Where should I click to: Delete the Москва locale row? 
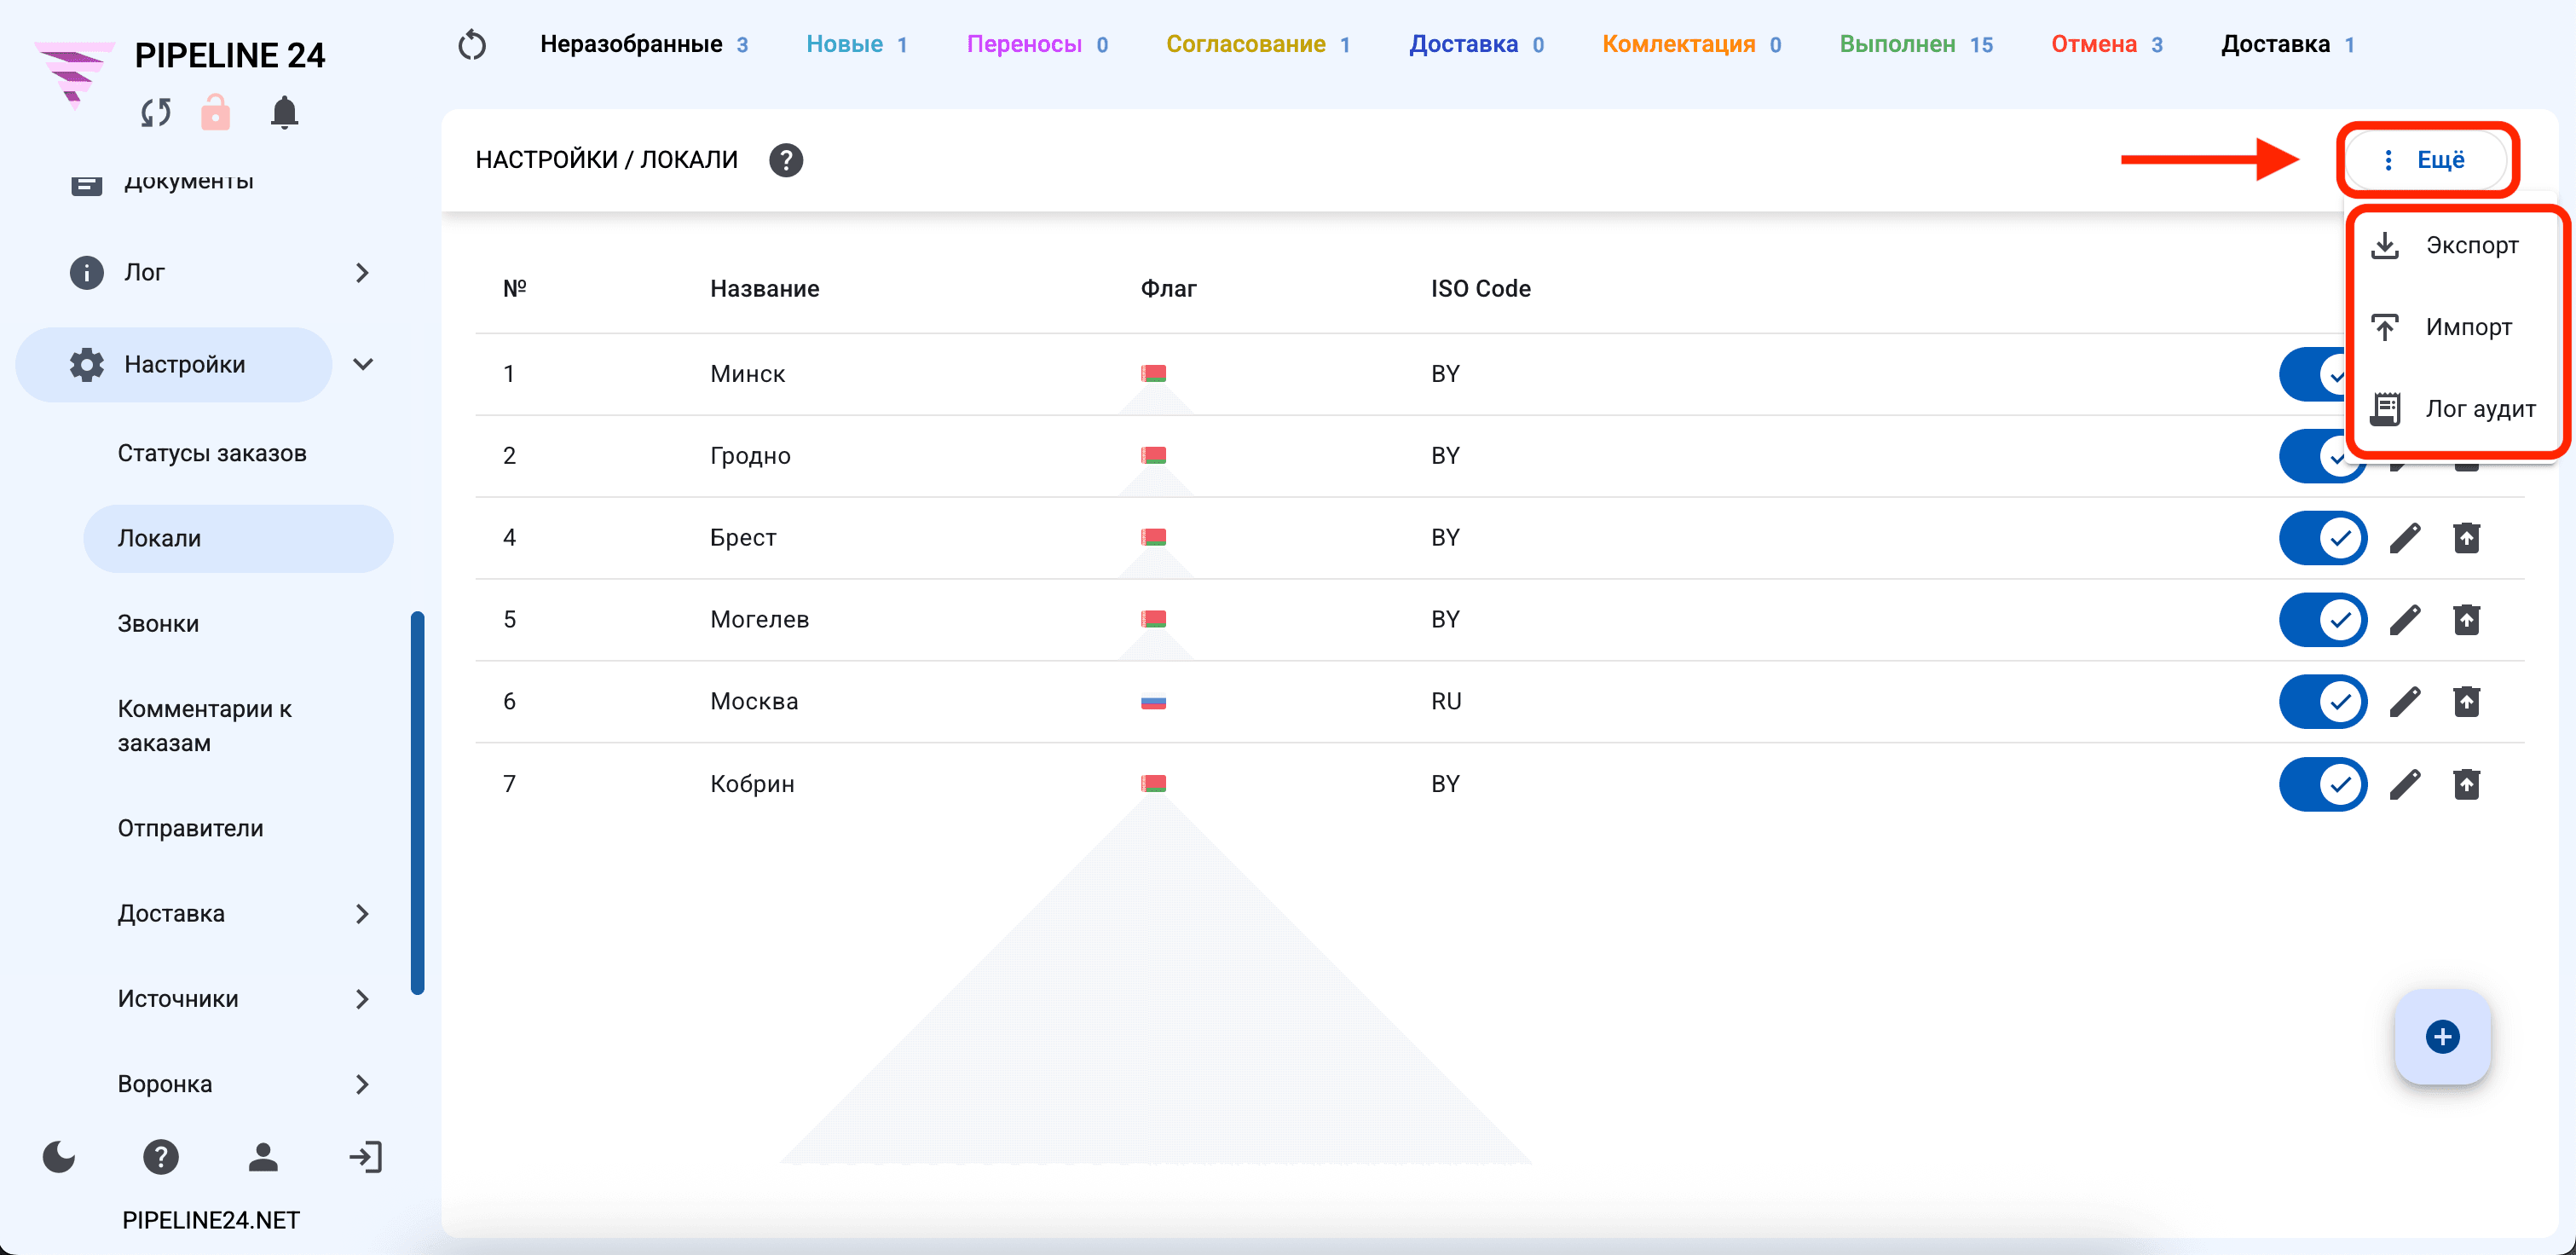[2467, 702]
